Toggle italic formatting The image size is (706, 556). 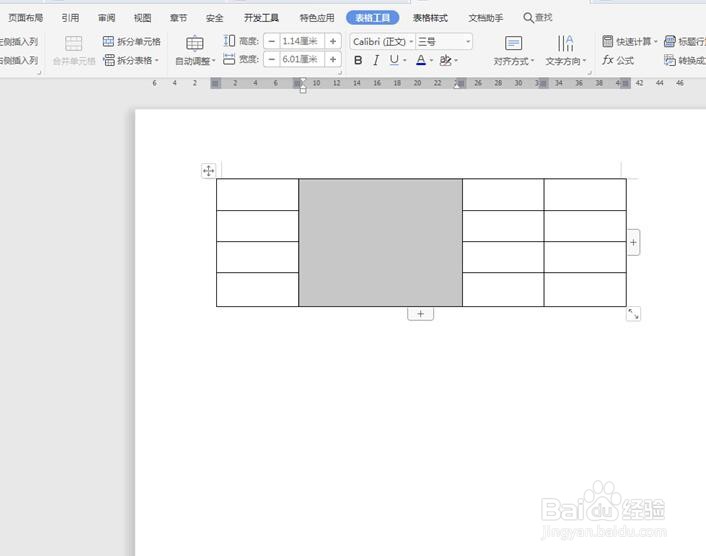(x=376, y=60)
